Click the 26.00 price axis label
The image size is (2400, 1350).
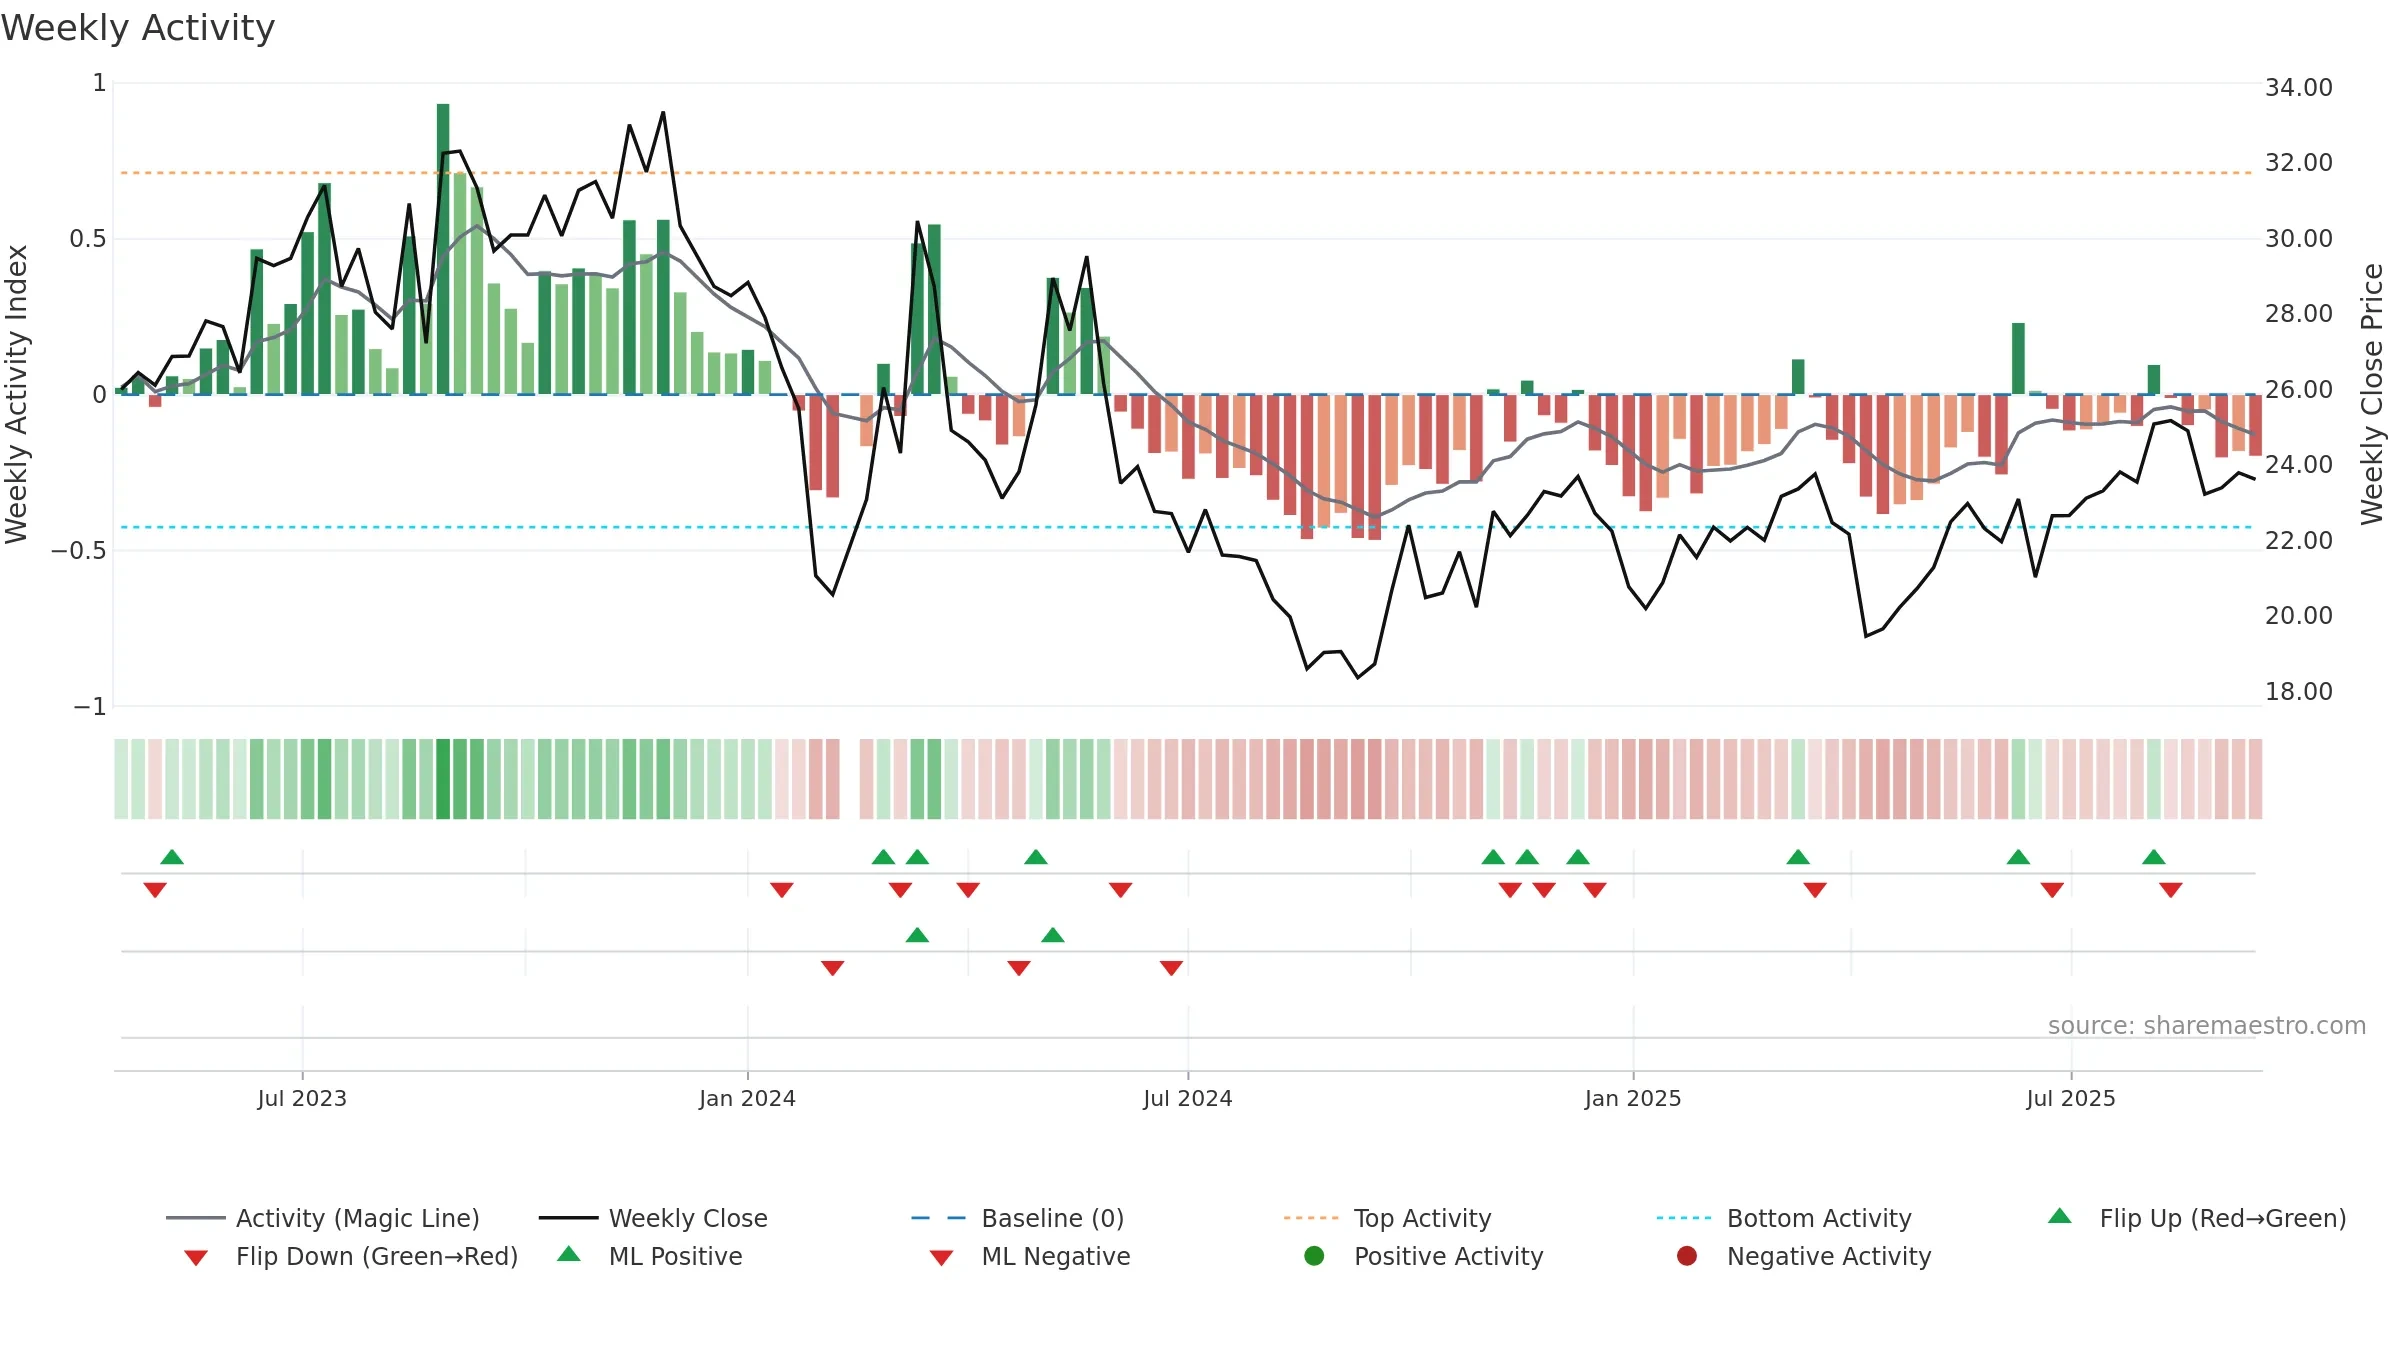point(2299,390)
